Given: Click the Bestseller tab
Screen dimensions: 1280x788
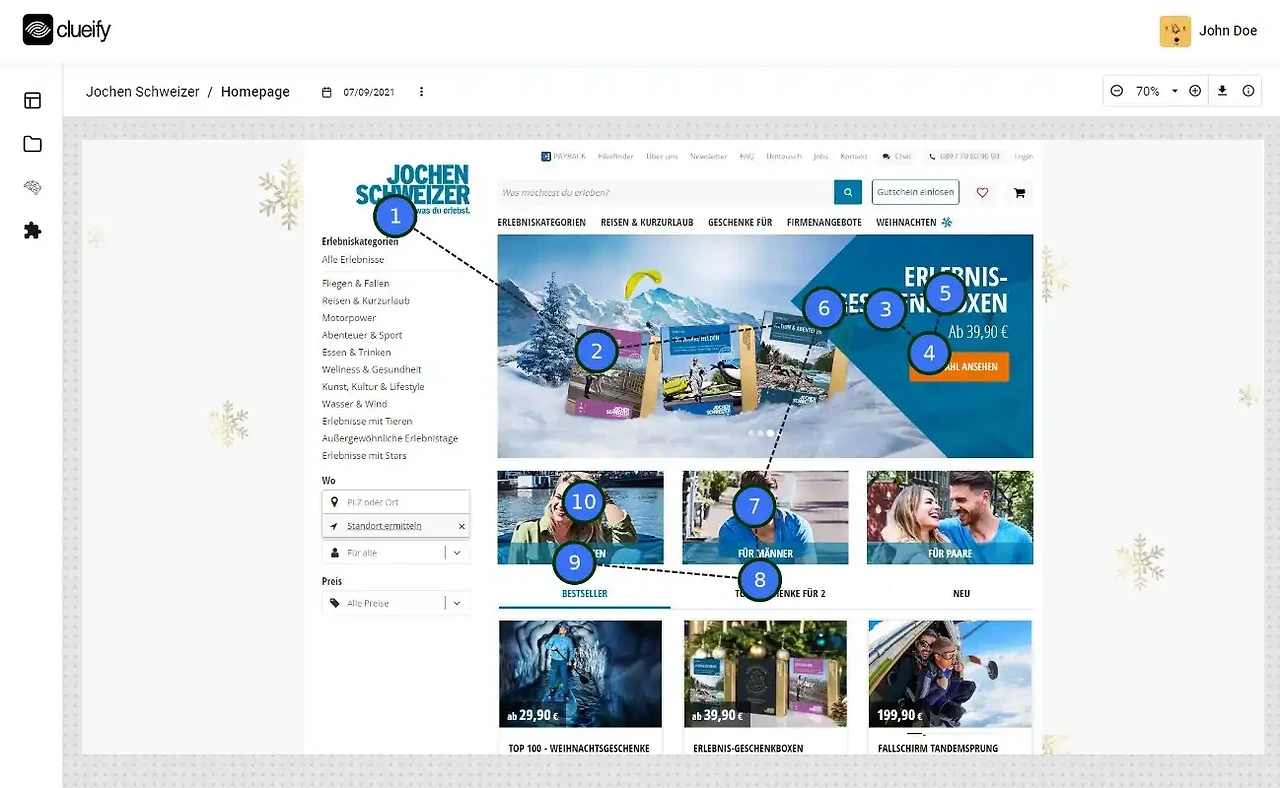Looking at the screenshot, I should pyautogui.click(x=585, y=593).
